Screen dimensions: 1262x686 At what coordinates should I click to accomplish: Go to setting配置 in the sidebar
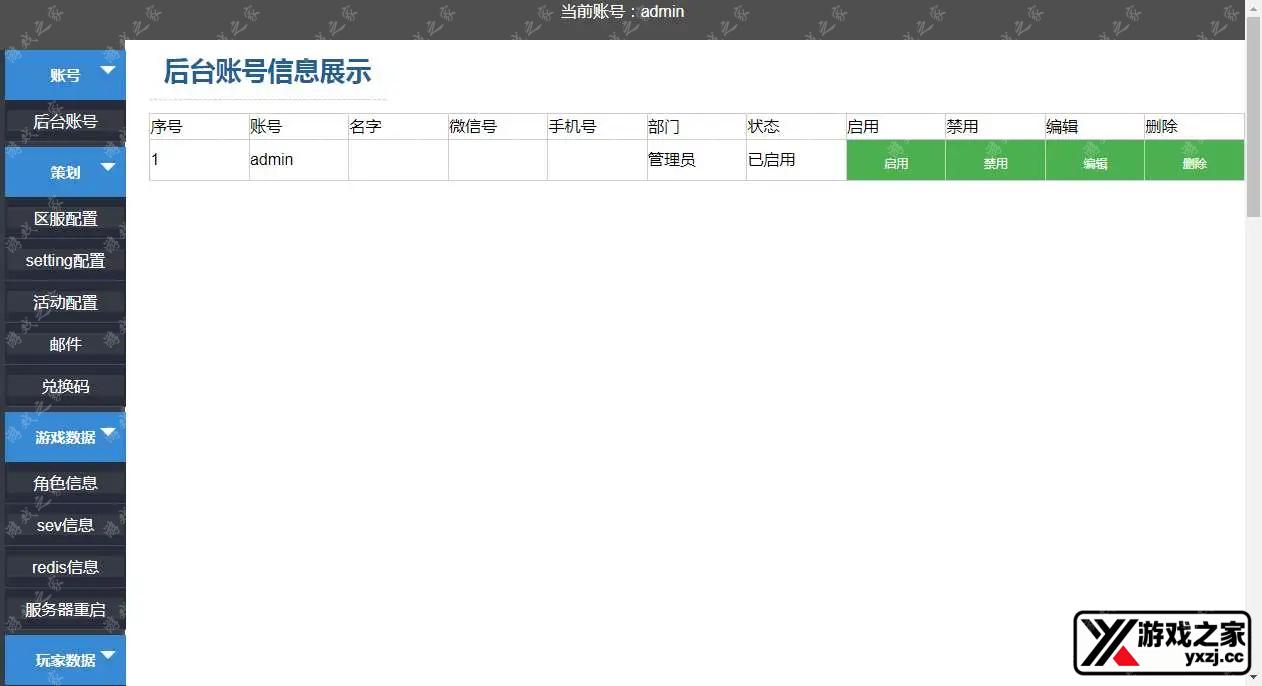(66, 261)
